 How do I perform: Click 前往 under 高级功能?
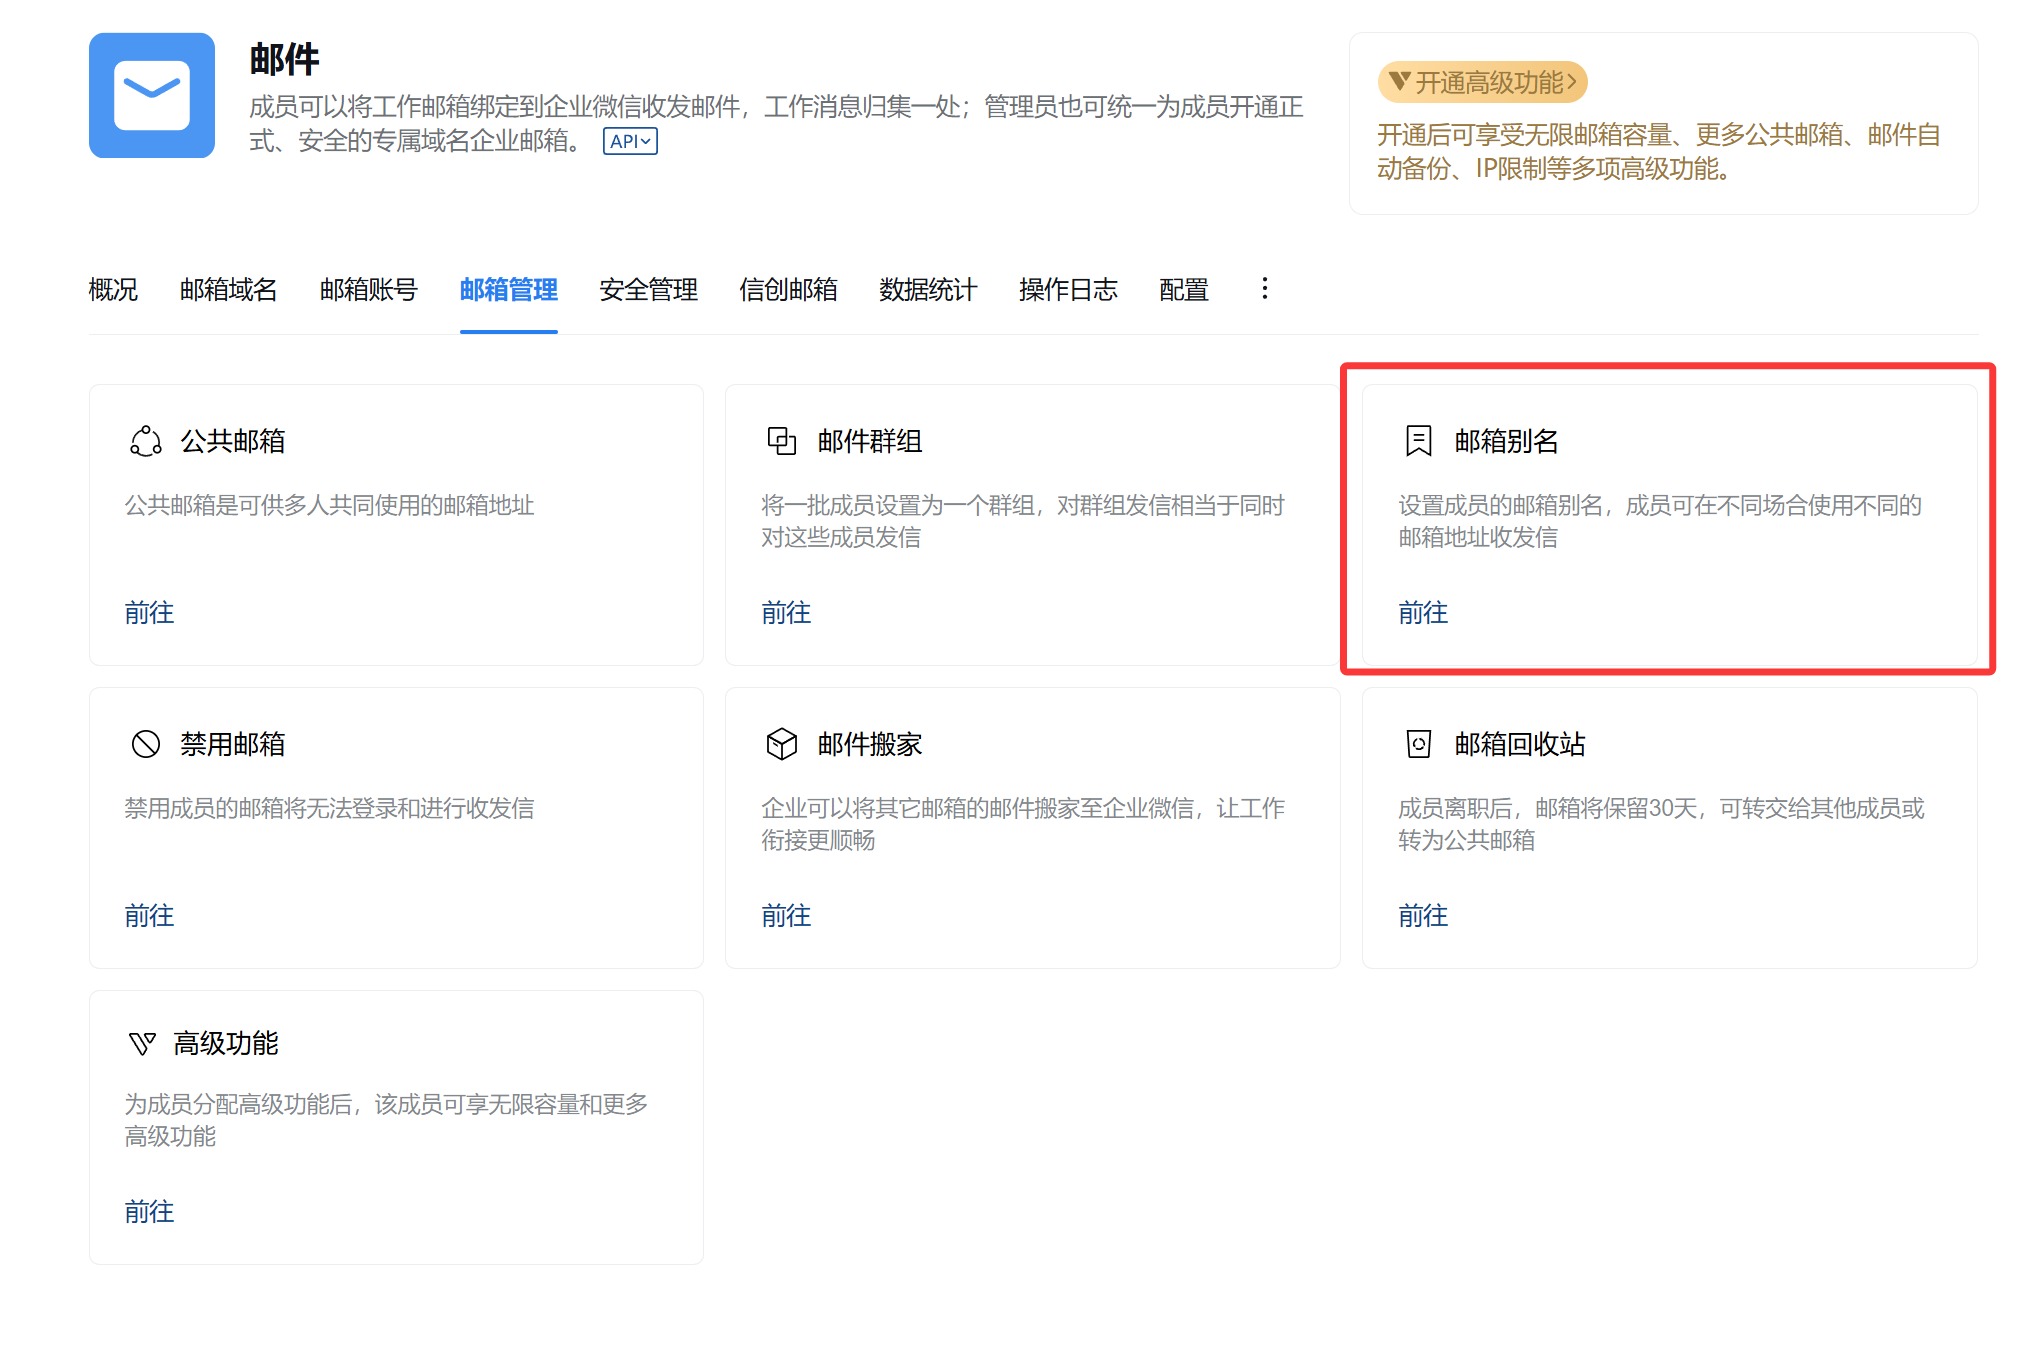(x=149, y=1212)
